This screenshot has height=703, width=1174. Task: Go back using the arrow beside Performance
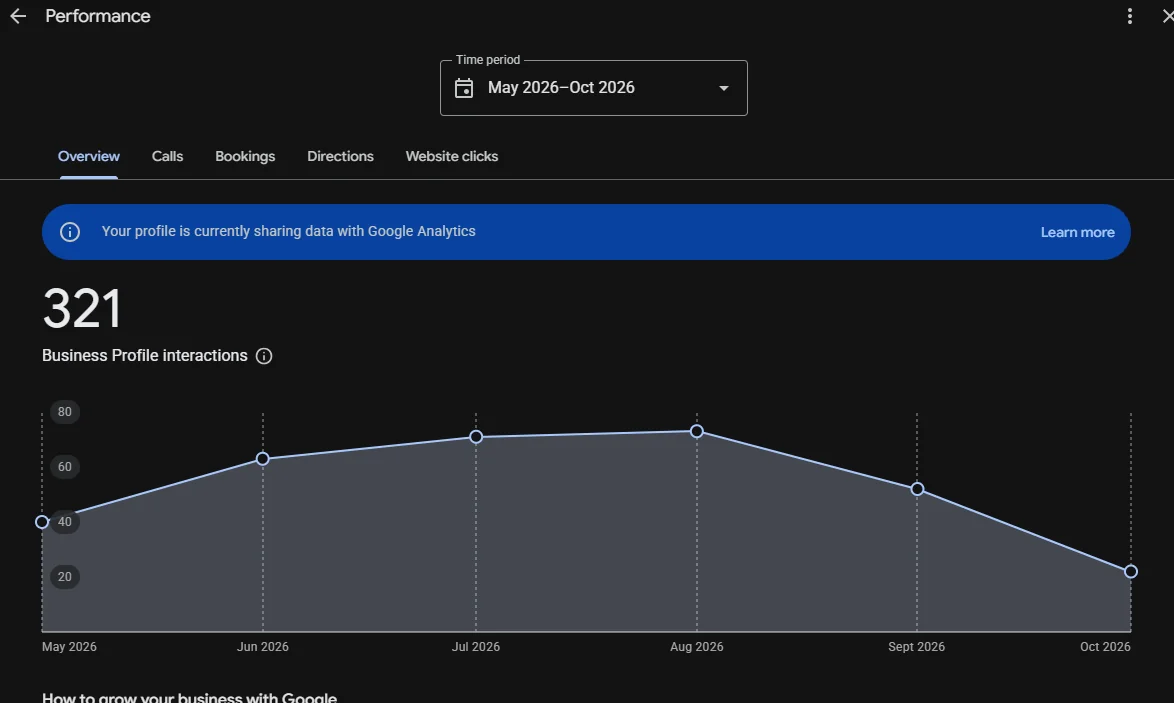pos(18,16)
